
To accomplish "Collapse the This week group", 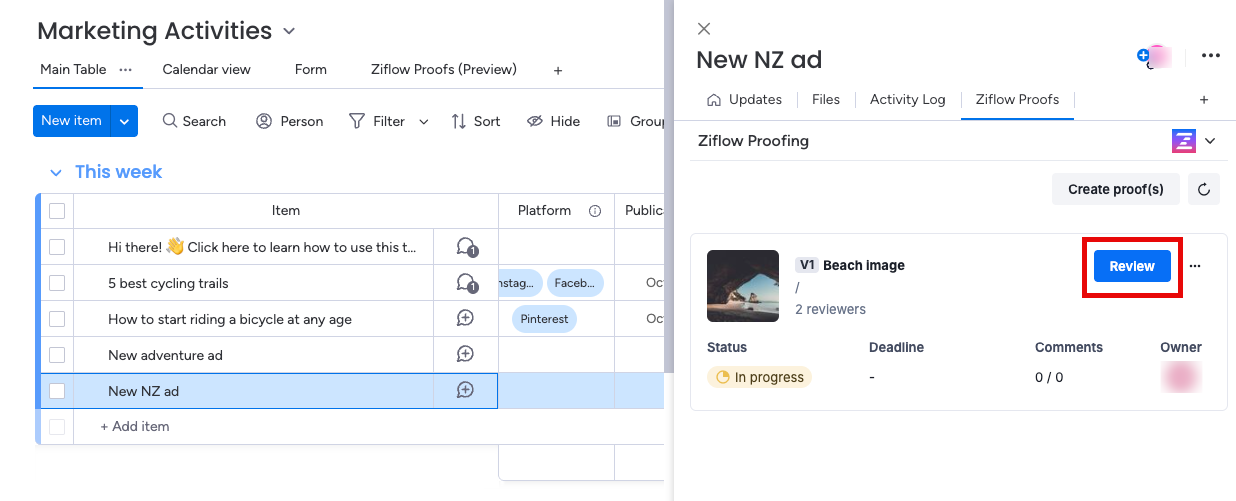I will point(56,173).
